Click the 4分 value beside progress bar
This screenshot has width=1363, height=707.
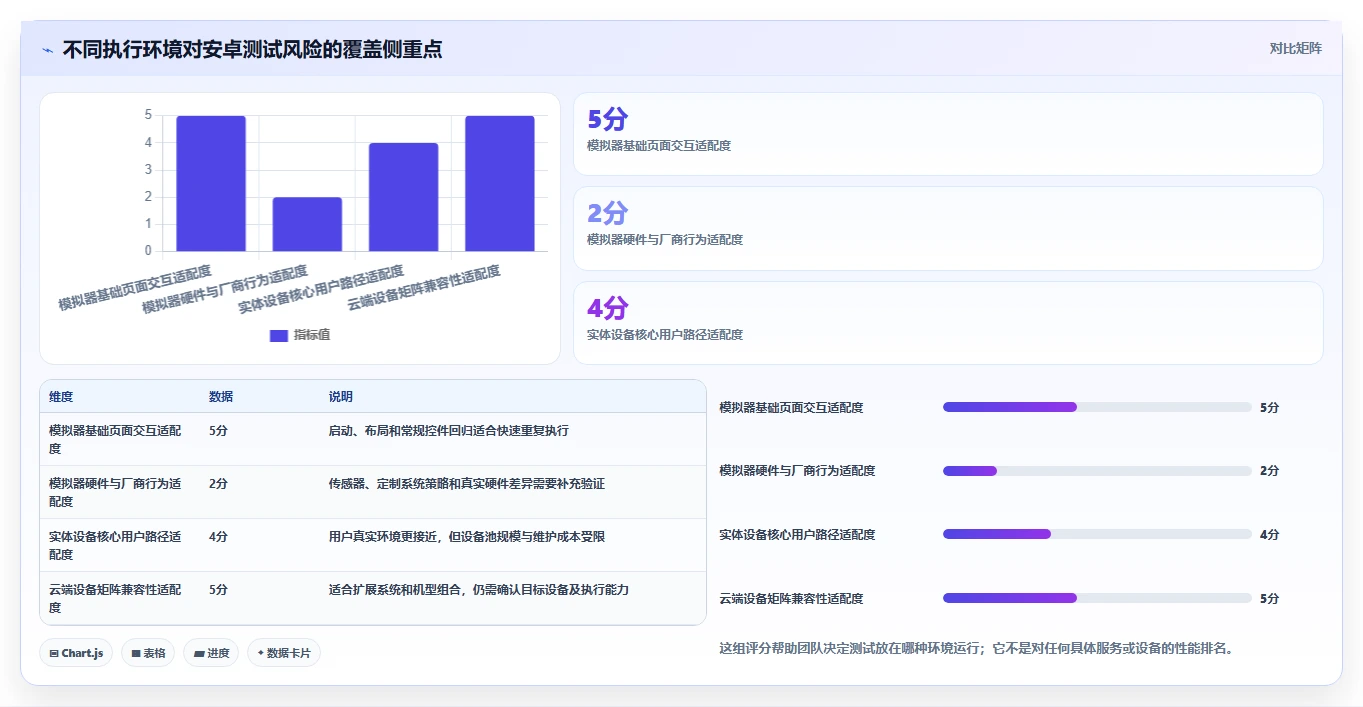pos(1269,535)
